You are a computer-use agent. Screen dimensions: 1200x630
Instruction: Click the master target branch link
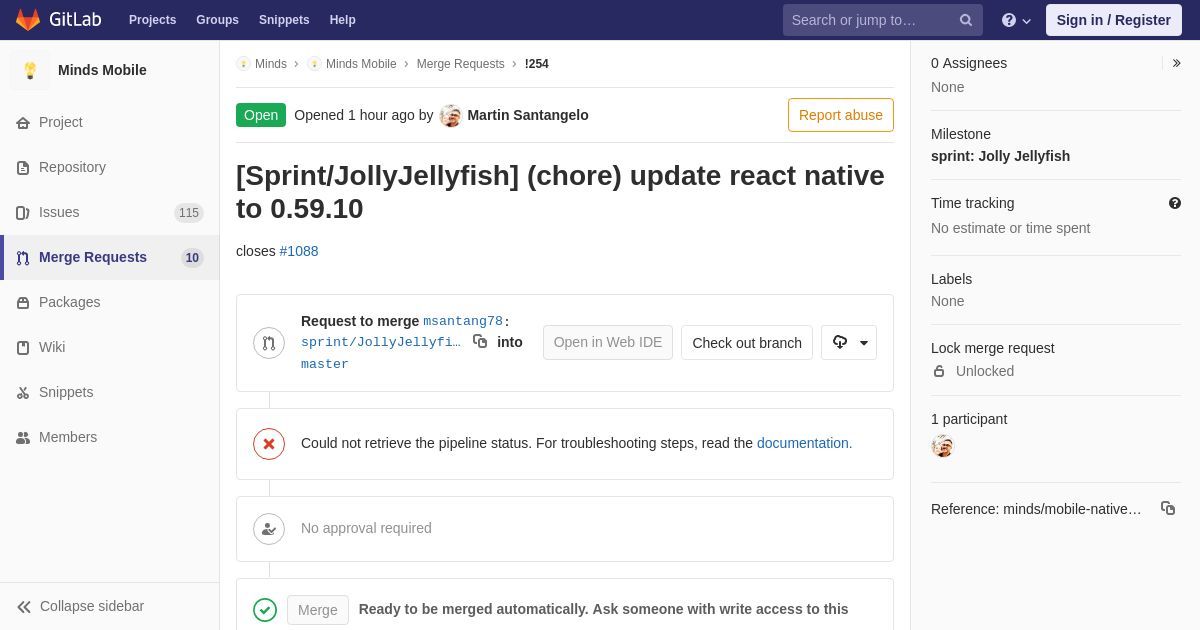325,364
